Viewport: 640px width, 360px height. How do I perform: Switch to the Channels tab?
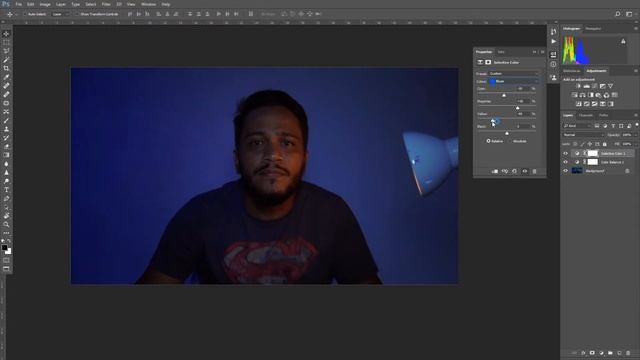586,116
